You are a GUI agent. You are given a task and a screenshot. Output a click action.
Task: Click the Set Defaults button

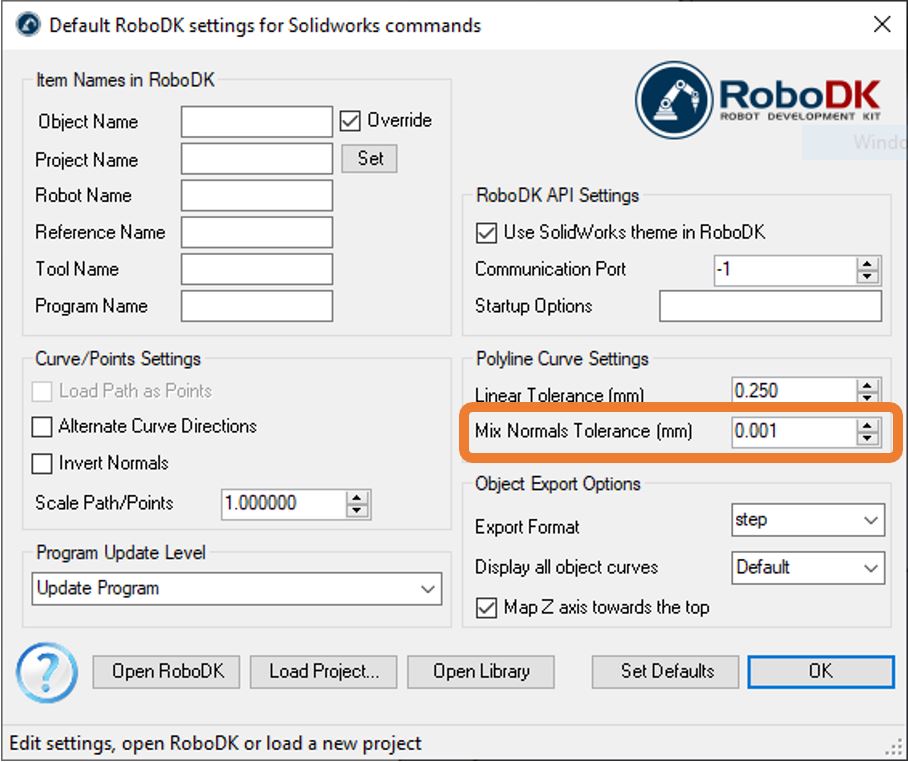click(666, 671)
